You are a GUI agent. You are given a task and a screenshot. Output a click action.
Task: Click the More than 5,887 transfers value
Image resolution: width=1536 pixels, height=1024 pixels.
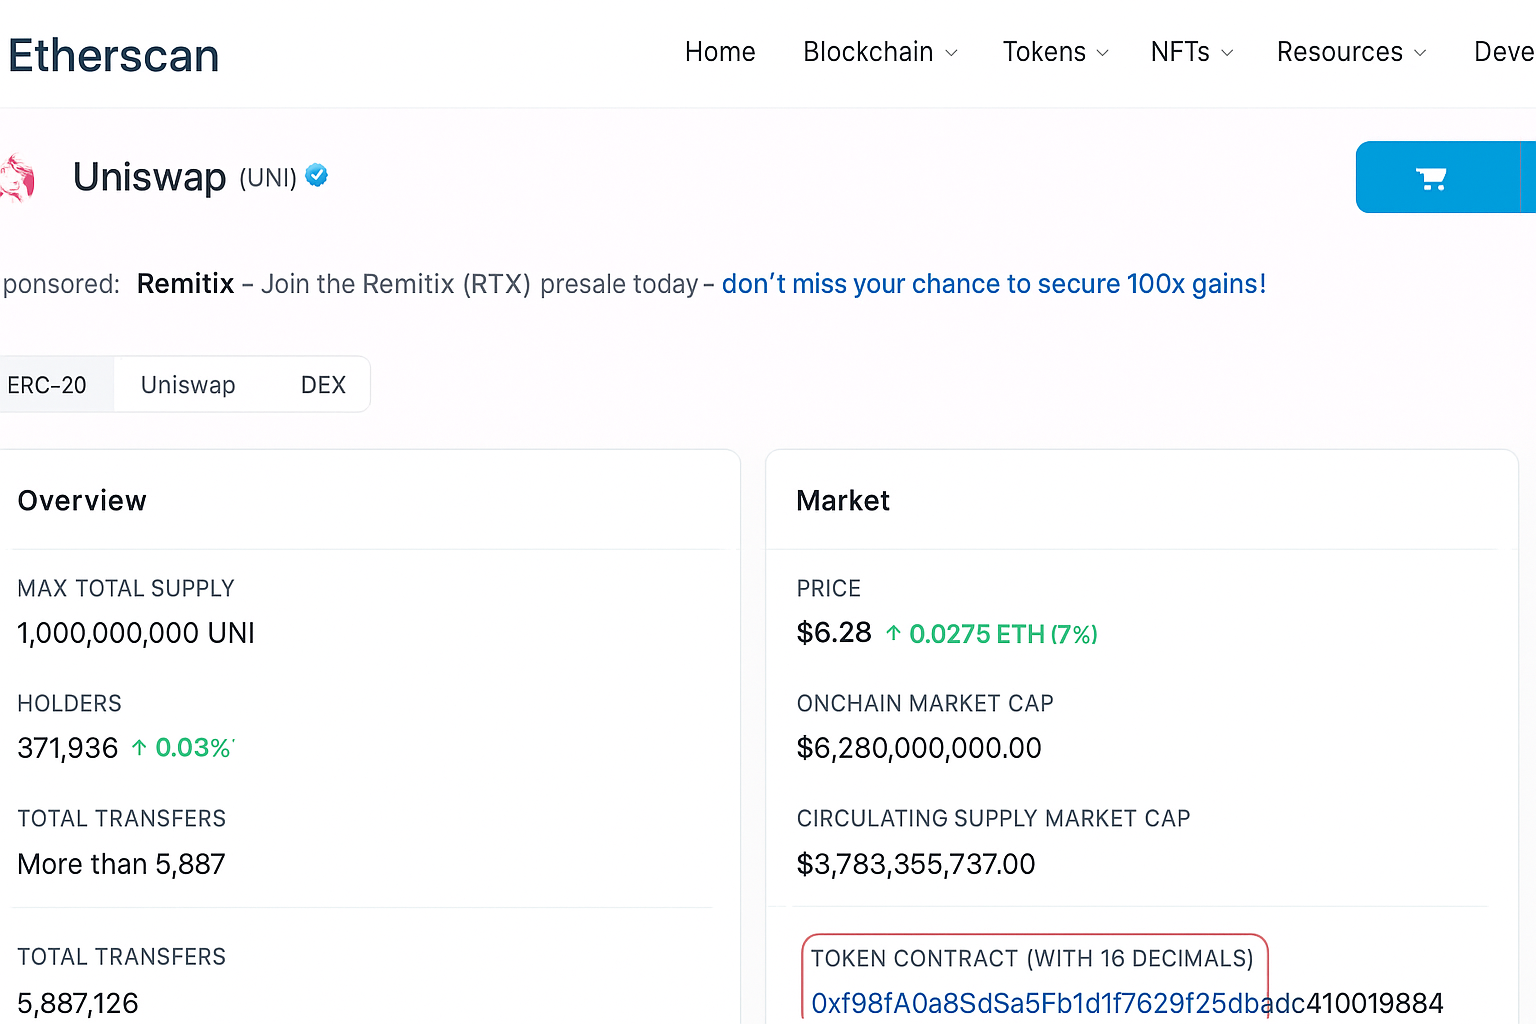pos(121,864)
